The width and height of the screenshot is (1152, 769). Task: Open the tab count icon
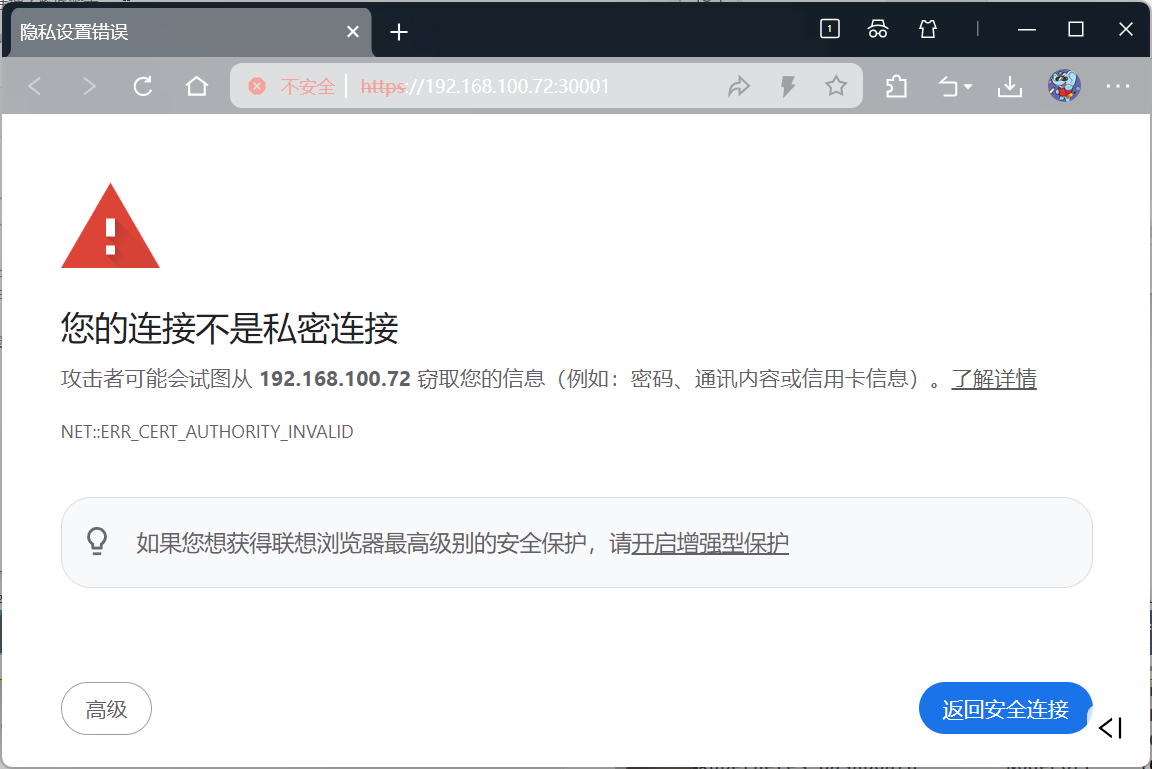point(829,29)
